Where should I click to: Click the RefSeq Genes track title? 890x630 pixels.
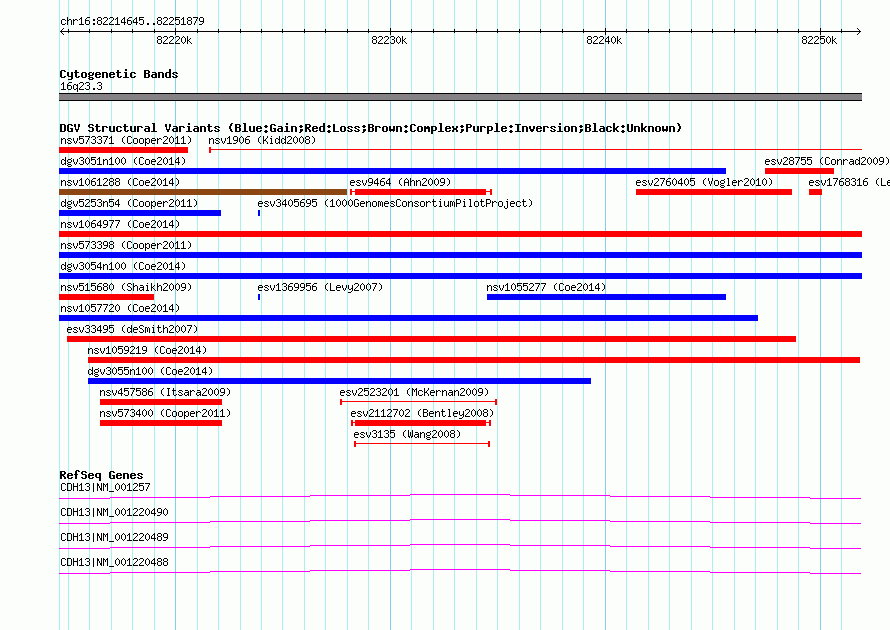pyautogui.click(x=101, y=475)
